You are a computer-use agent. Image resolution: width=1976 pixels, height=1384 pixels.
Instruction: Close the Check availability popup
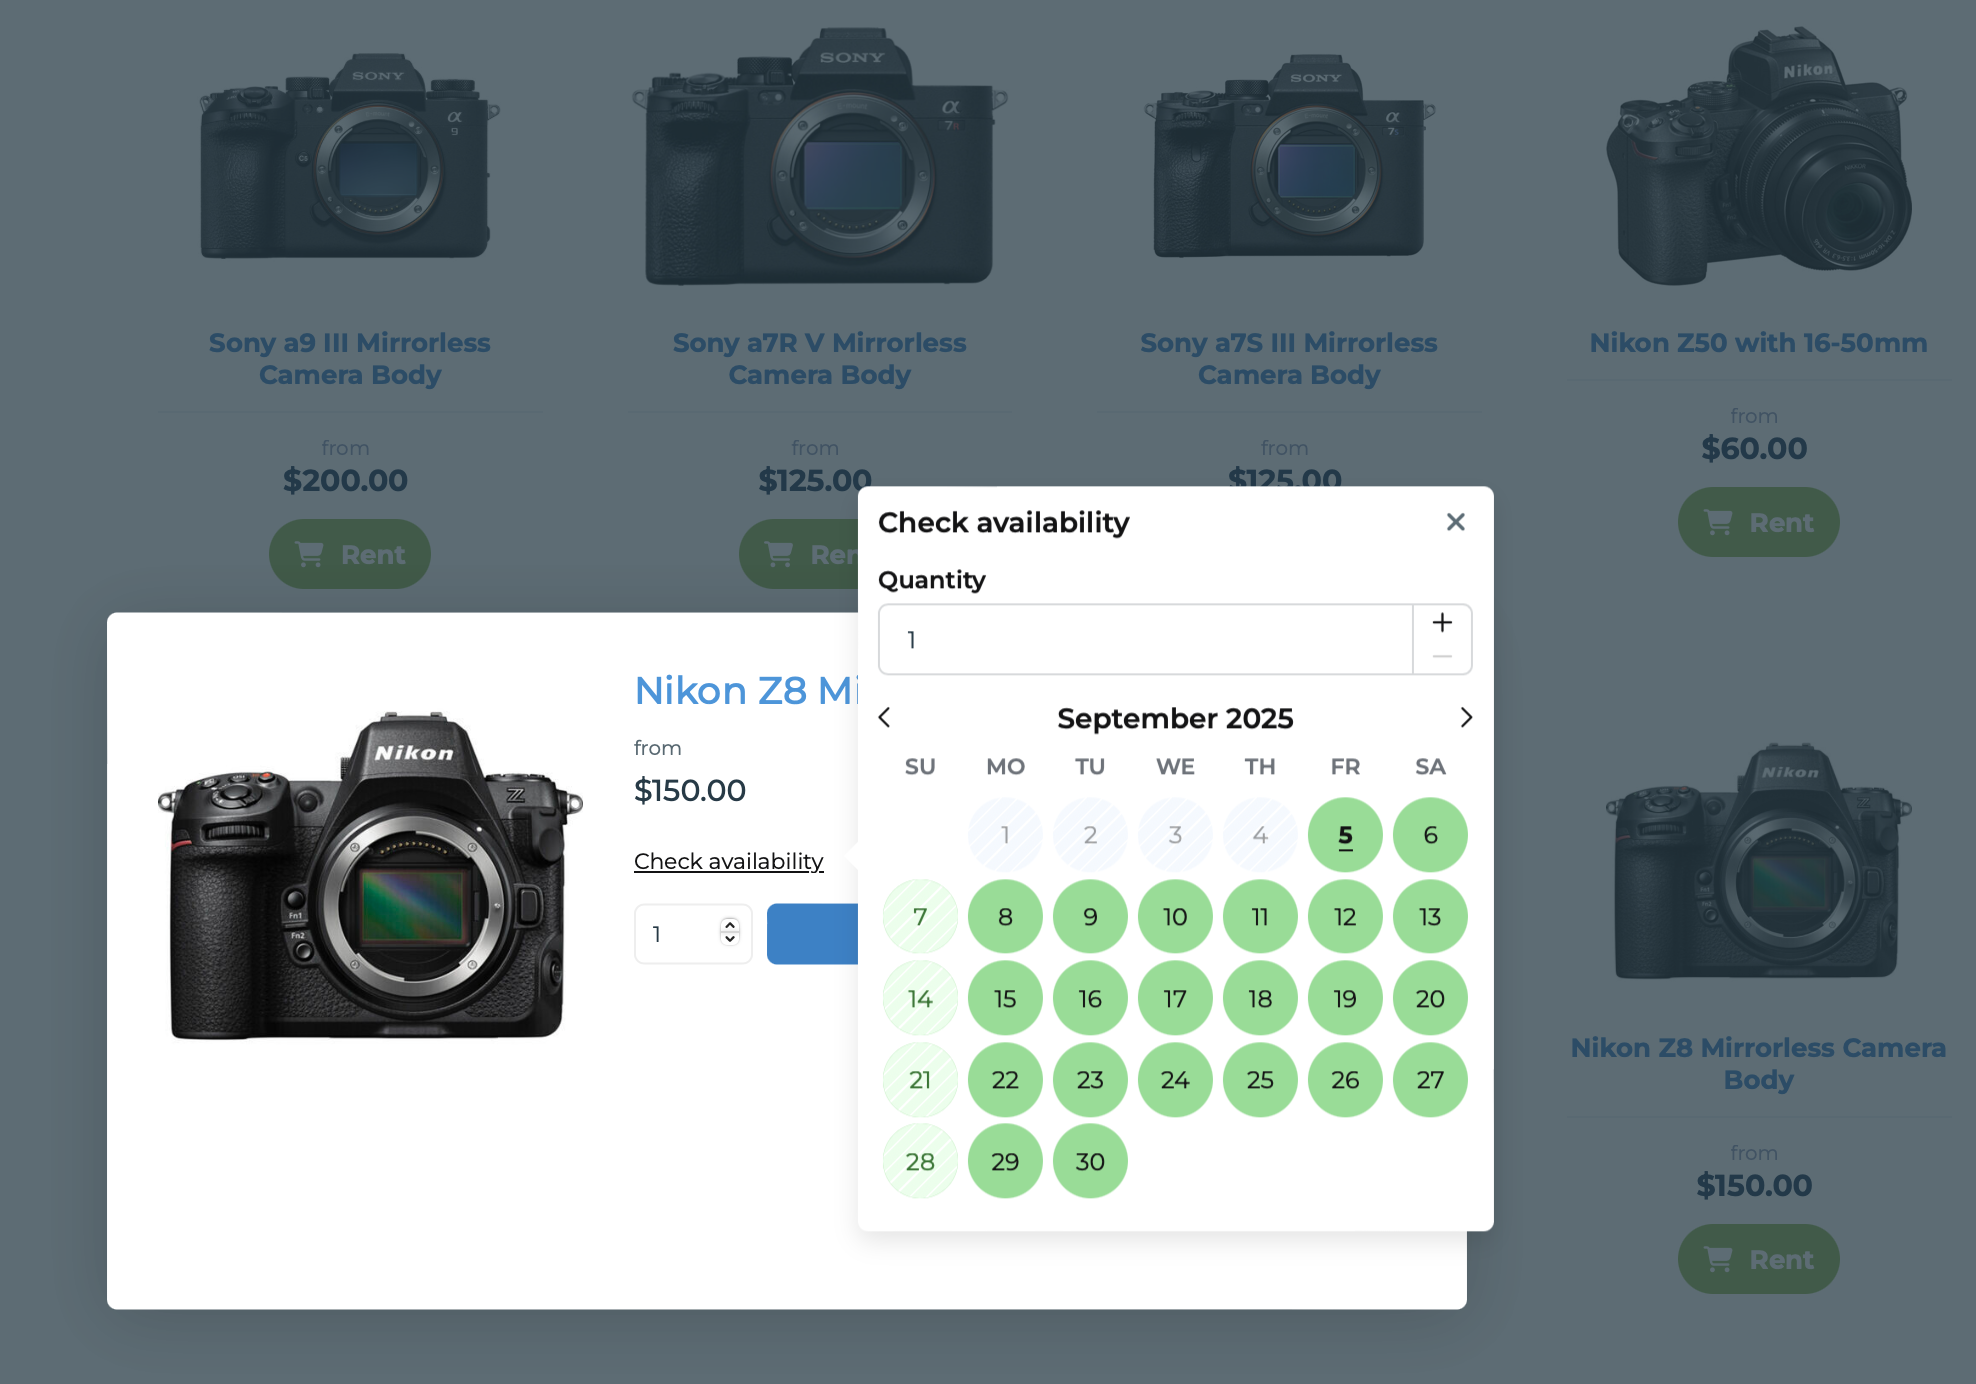(1455, 522)
